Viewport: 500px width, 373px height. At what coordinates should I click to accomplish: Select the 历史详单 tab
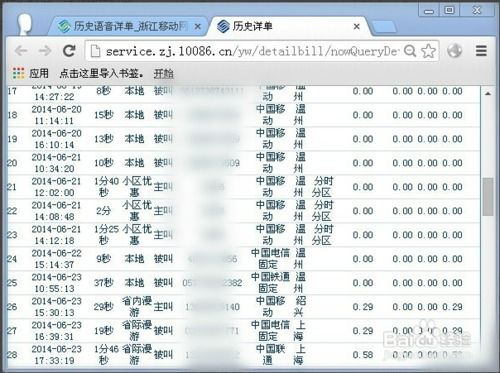pyautogui.click(x=288, y=26)
